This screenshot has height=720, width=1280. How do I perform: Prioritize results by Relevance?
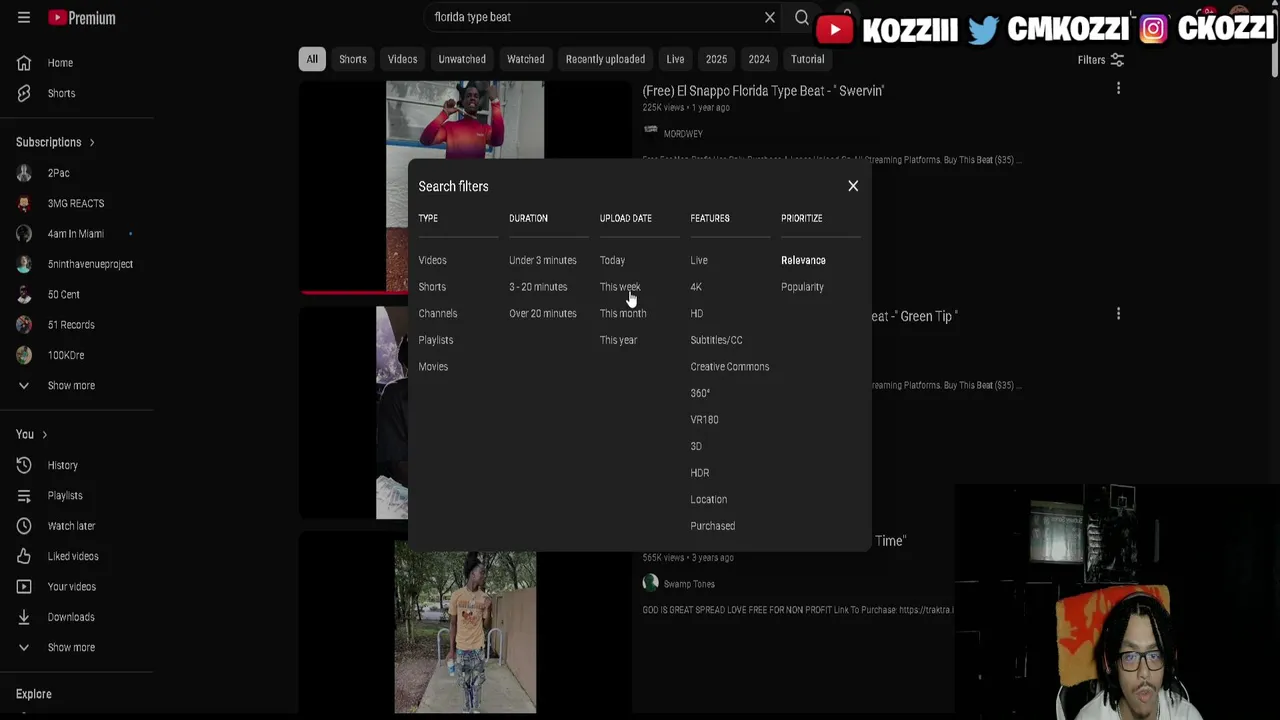tap(803, 260)
